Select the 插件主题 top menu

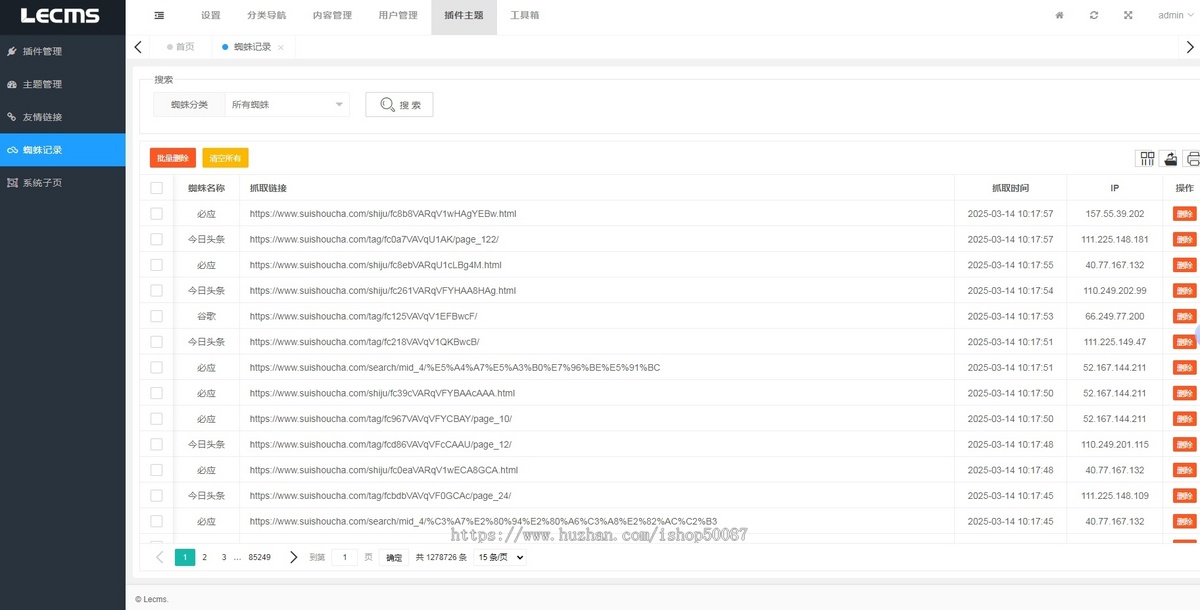click(464, 15)
